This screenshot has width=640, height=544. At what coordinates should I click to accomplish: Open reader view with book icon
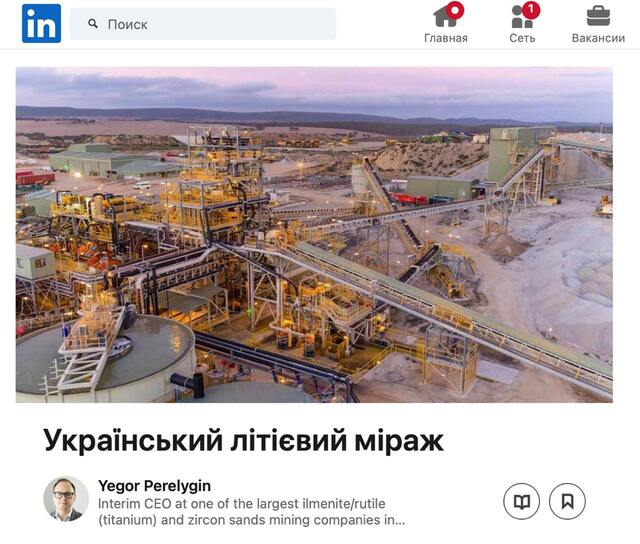522,501
